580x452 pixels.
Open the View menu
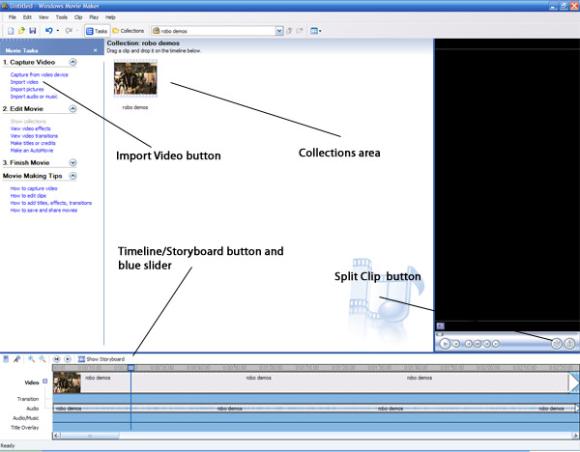click(43, 17)
